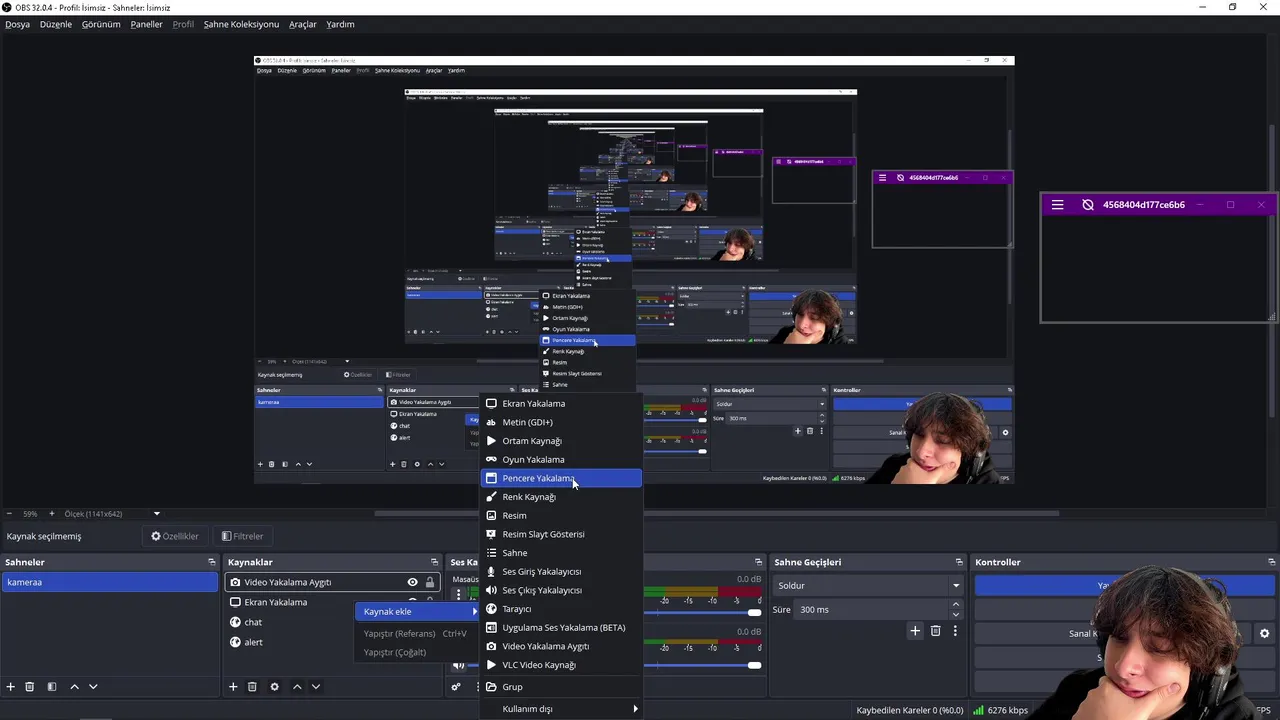Choose Ses Giriş Yakalayıcısı source type
Screen dimensions: 1280x720
click(561, 571)
